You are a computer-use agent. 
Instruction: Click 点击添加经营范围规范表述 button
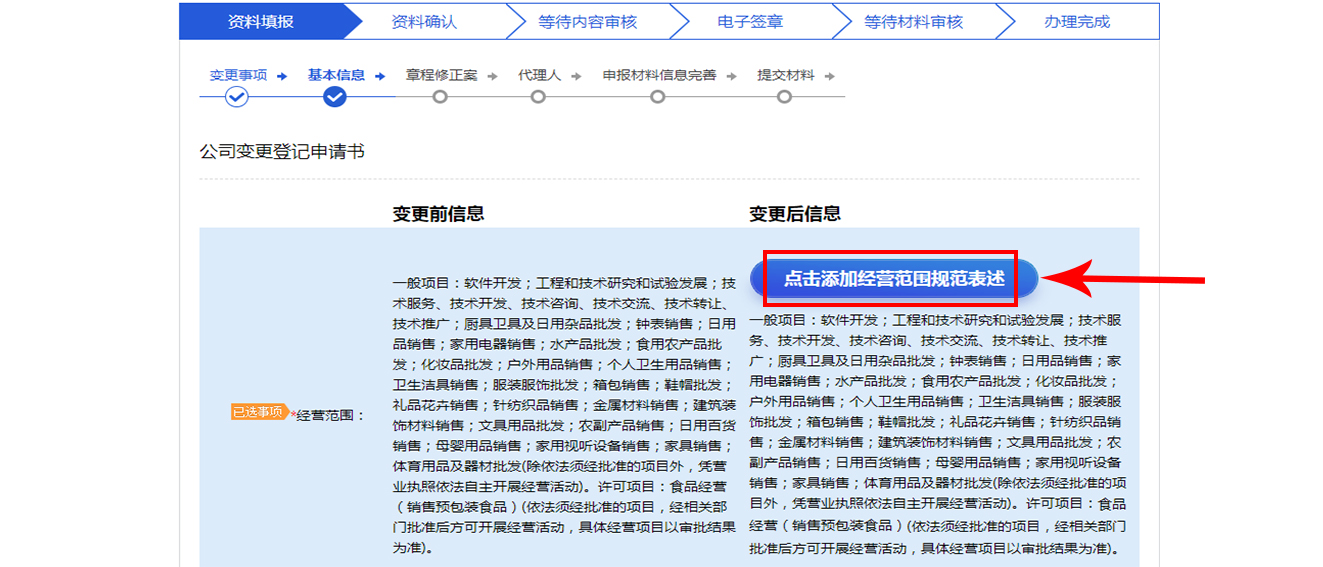pyautogui.click(x=893, y=278)
